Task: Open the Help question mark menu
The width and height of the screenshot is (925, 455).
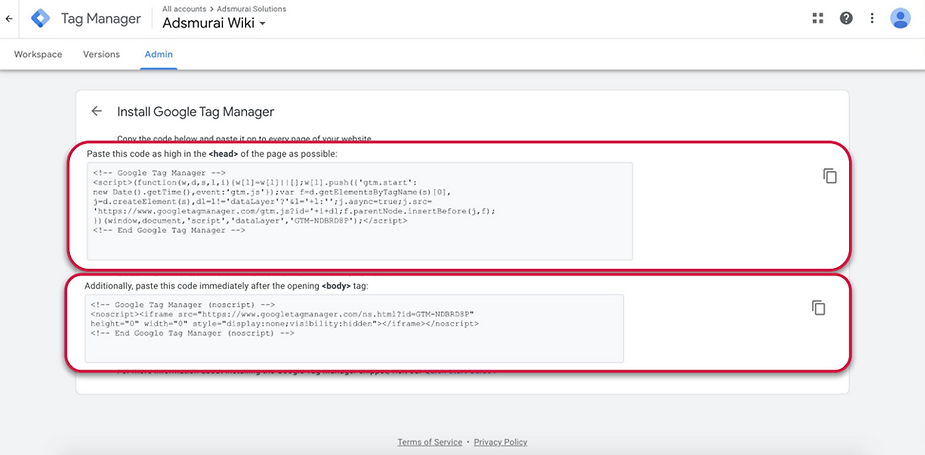Action: (846, 18)
